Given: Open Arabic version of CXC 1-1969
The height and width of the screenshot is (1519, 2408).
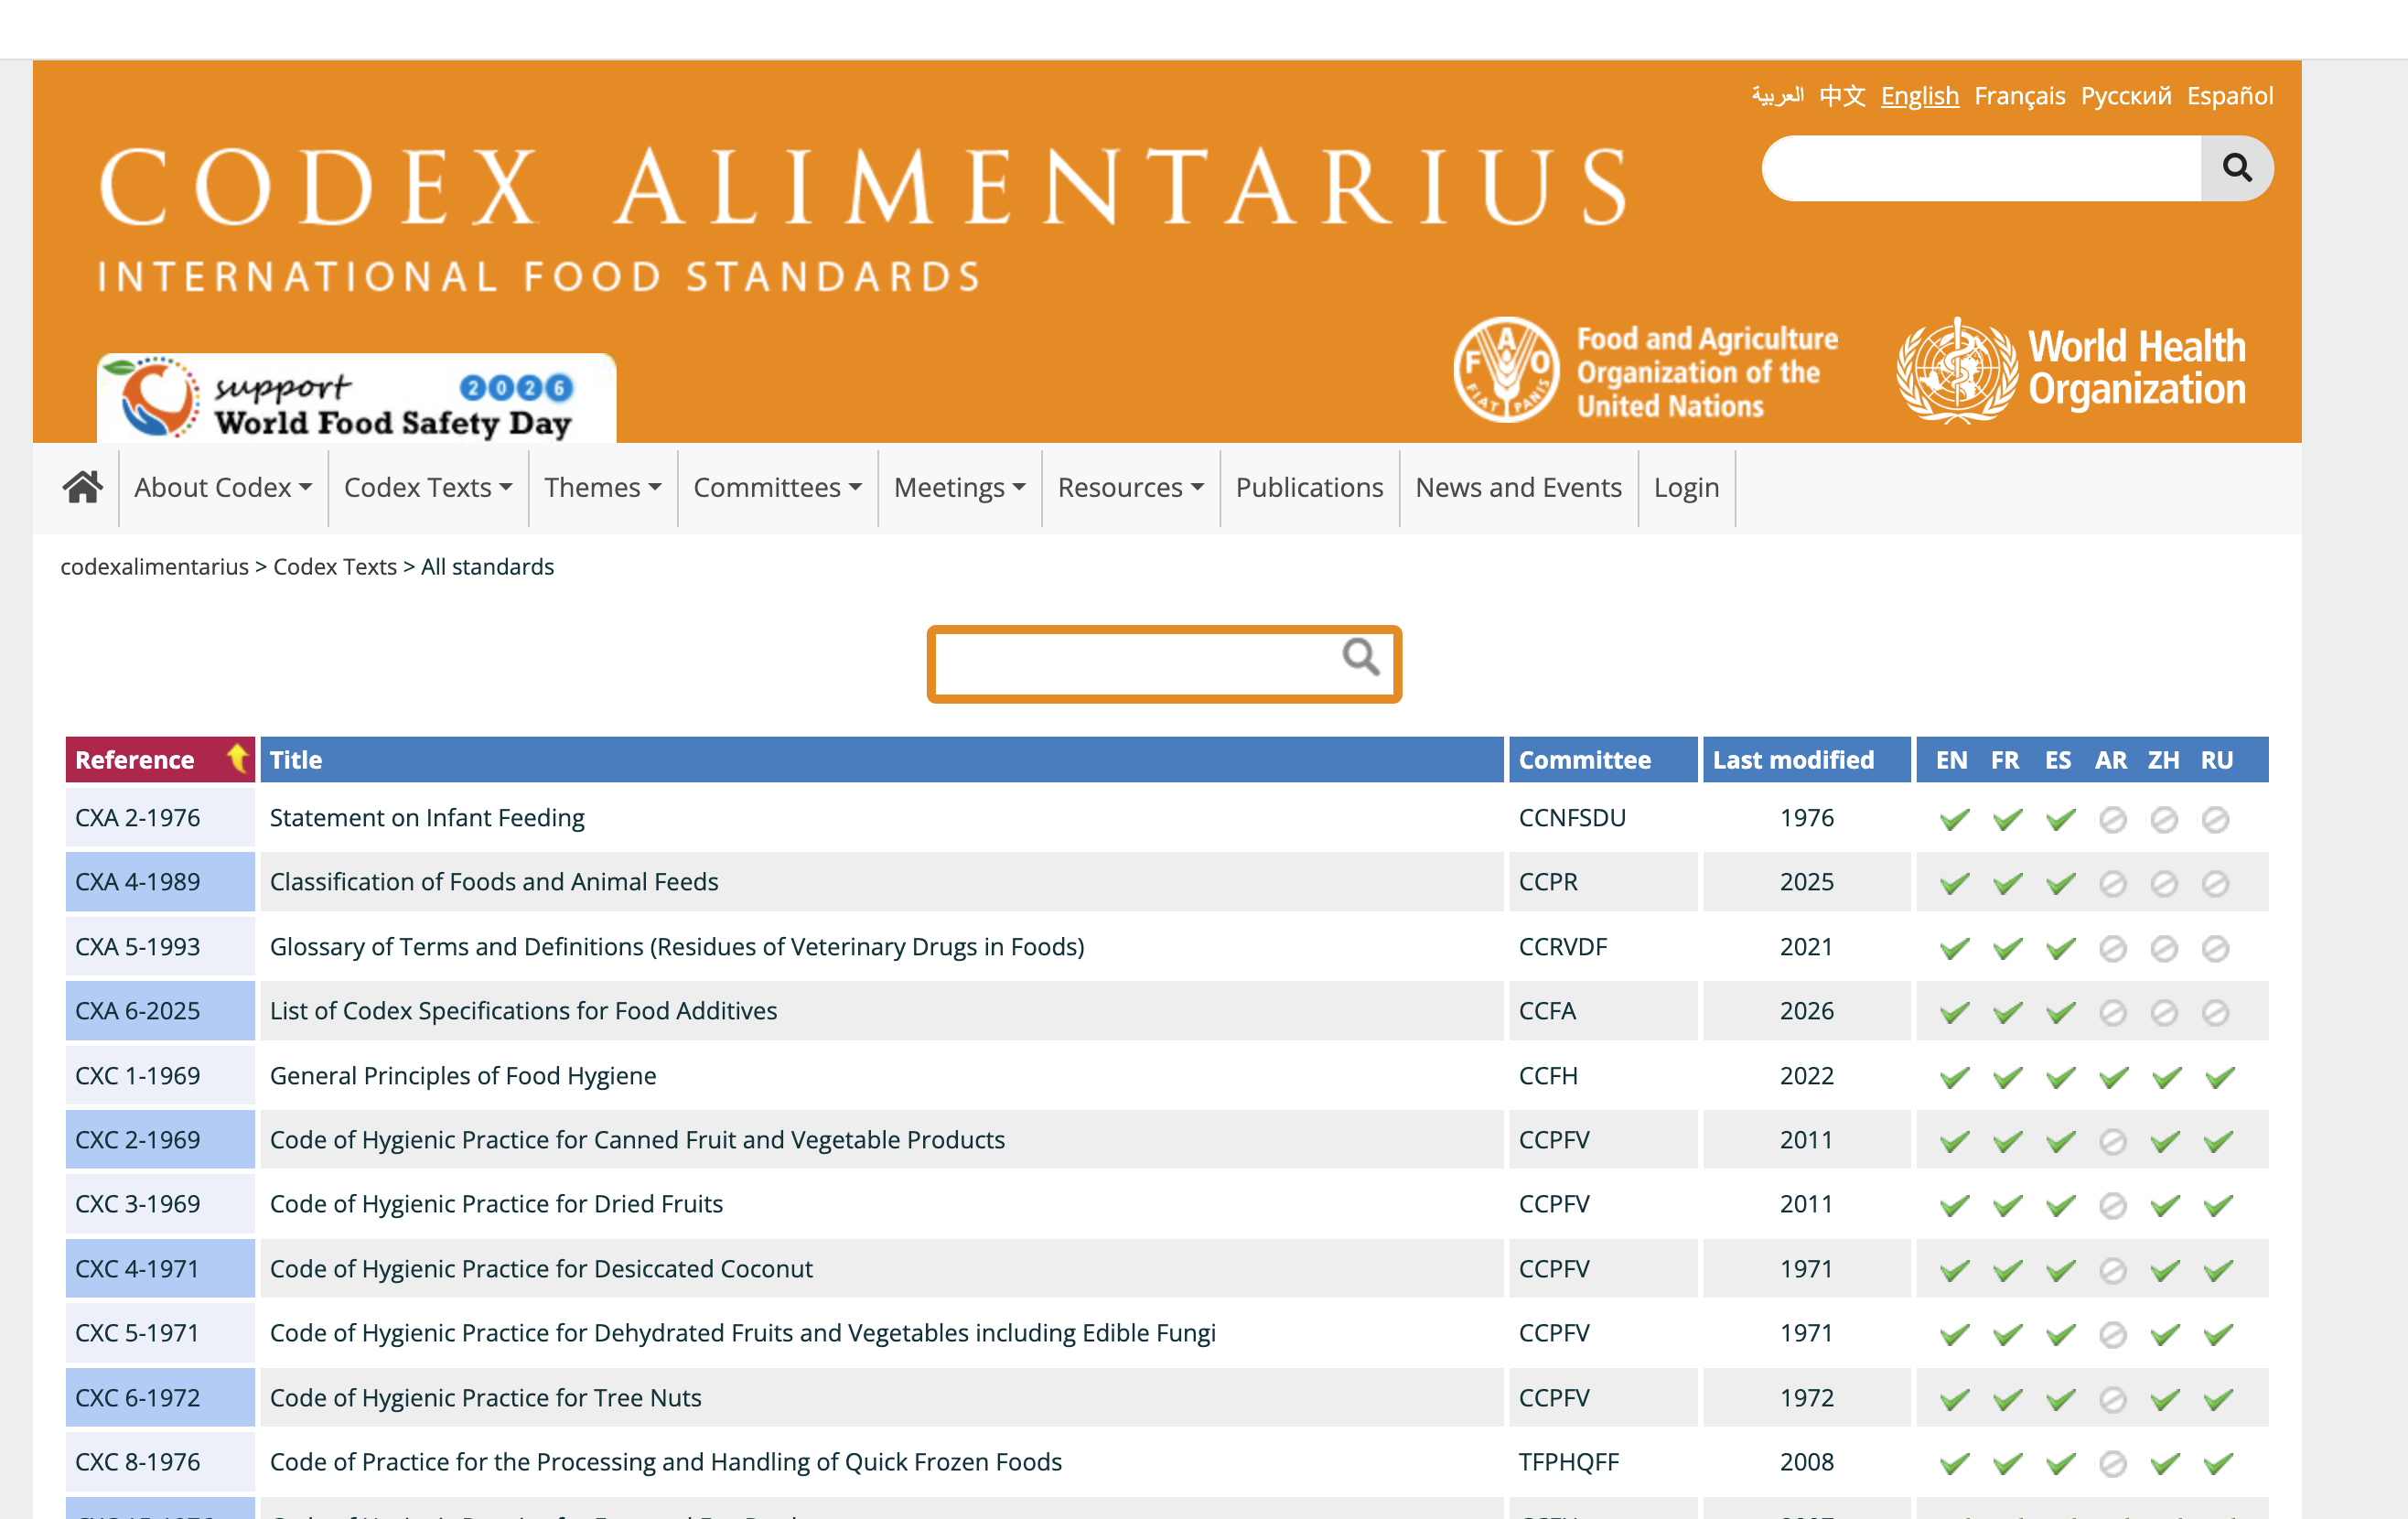Looking at the screenshot, I should [x=2112, y=1077].
